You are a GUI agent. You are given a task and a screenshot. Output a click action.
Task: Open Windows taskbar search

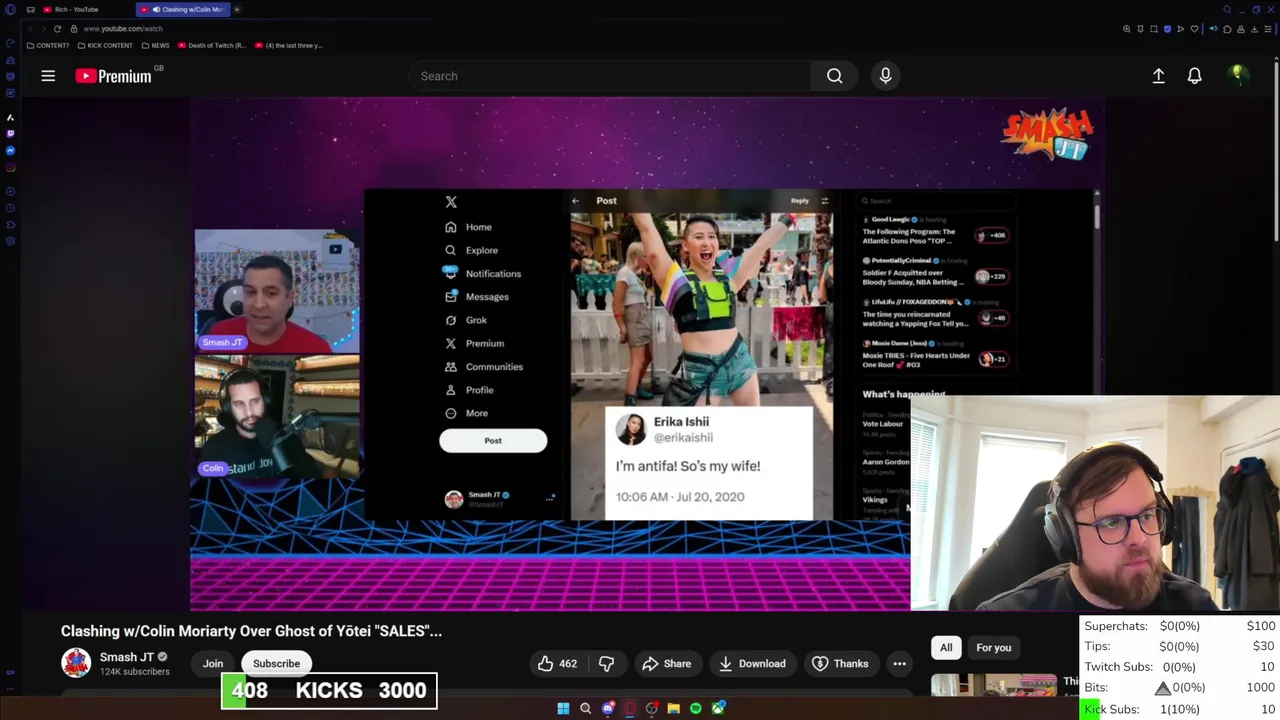pos(585,708)
